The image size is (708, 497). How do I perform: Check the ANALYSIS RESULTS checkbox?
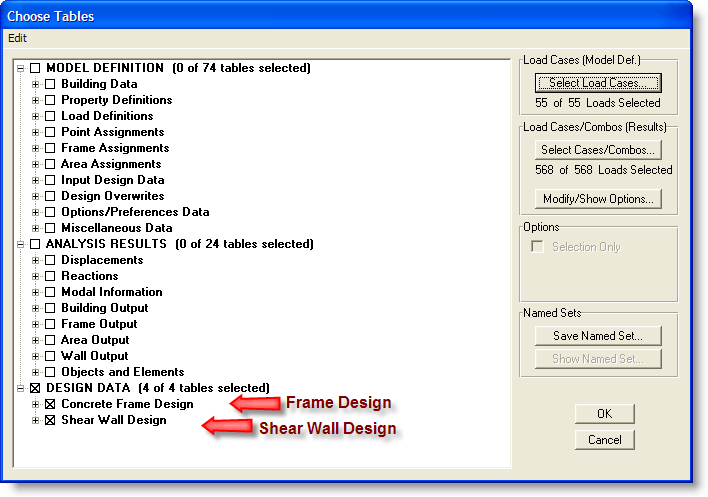pyautogui.click(x=35, y=244)
